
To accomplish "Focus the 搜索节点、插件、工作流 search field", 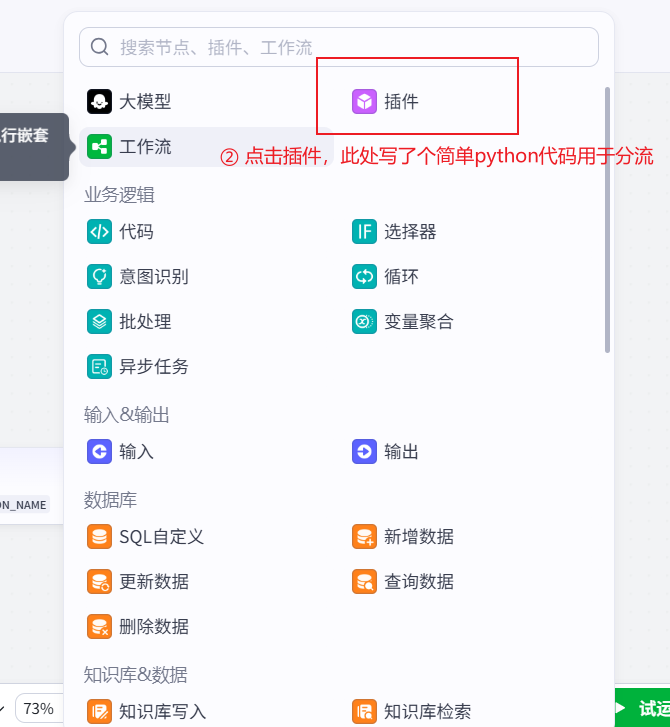I will point(338,47).
